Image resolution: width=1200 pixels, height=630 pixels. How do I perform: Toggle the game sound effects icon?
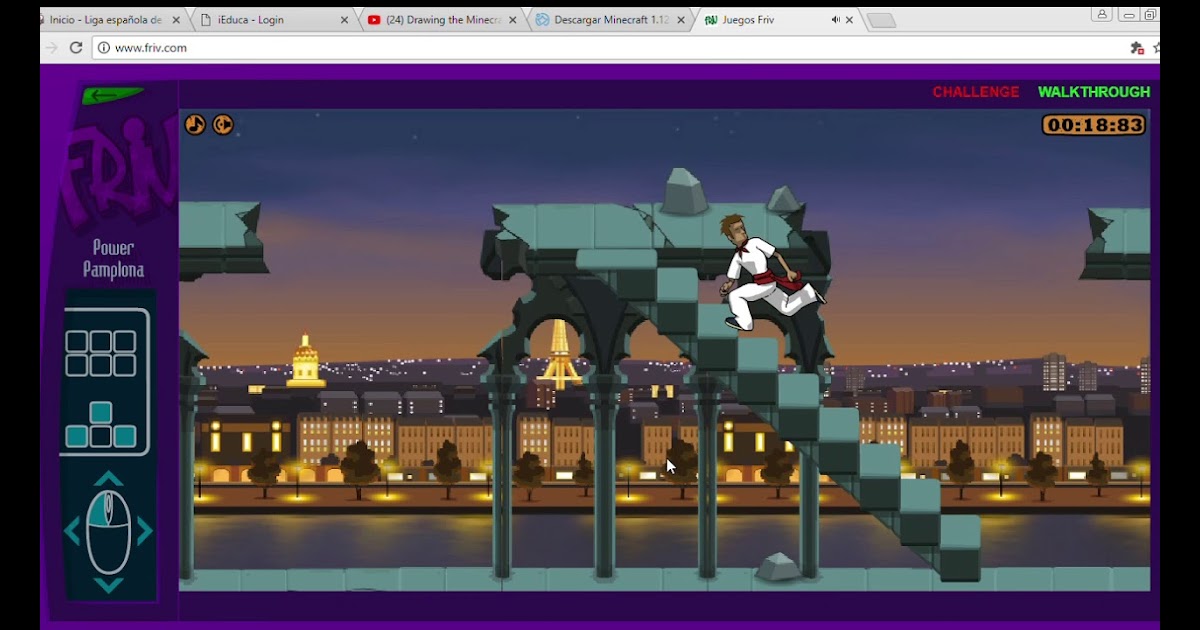pos(223,124)
